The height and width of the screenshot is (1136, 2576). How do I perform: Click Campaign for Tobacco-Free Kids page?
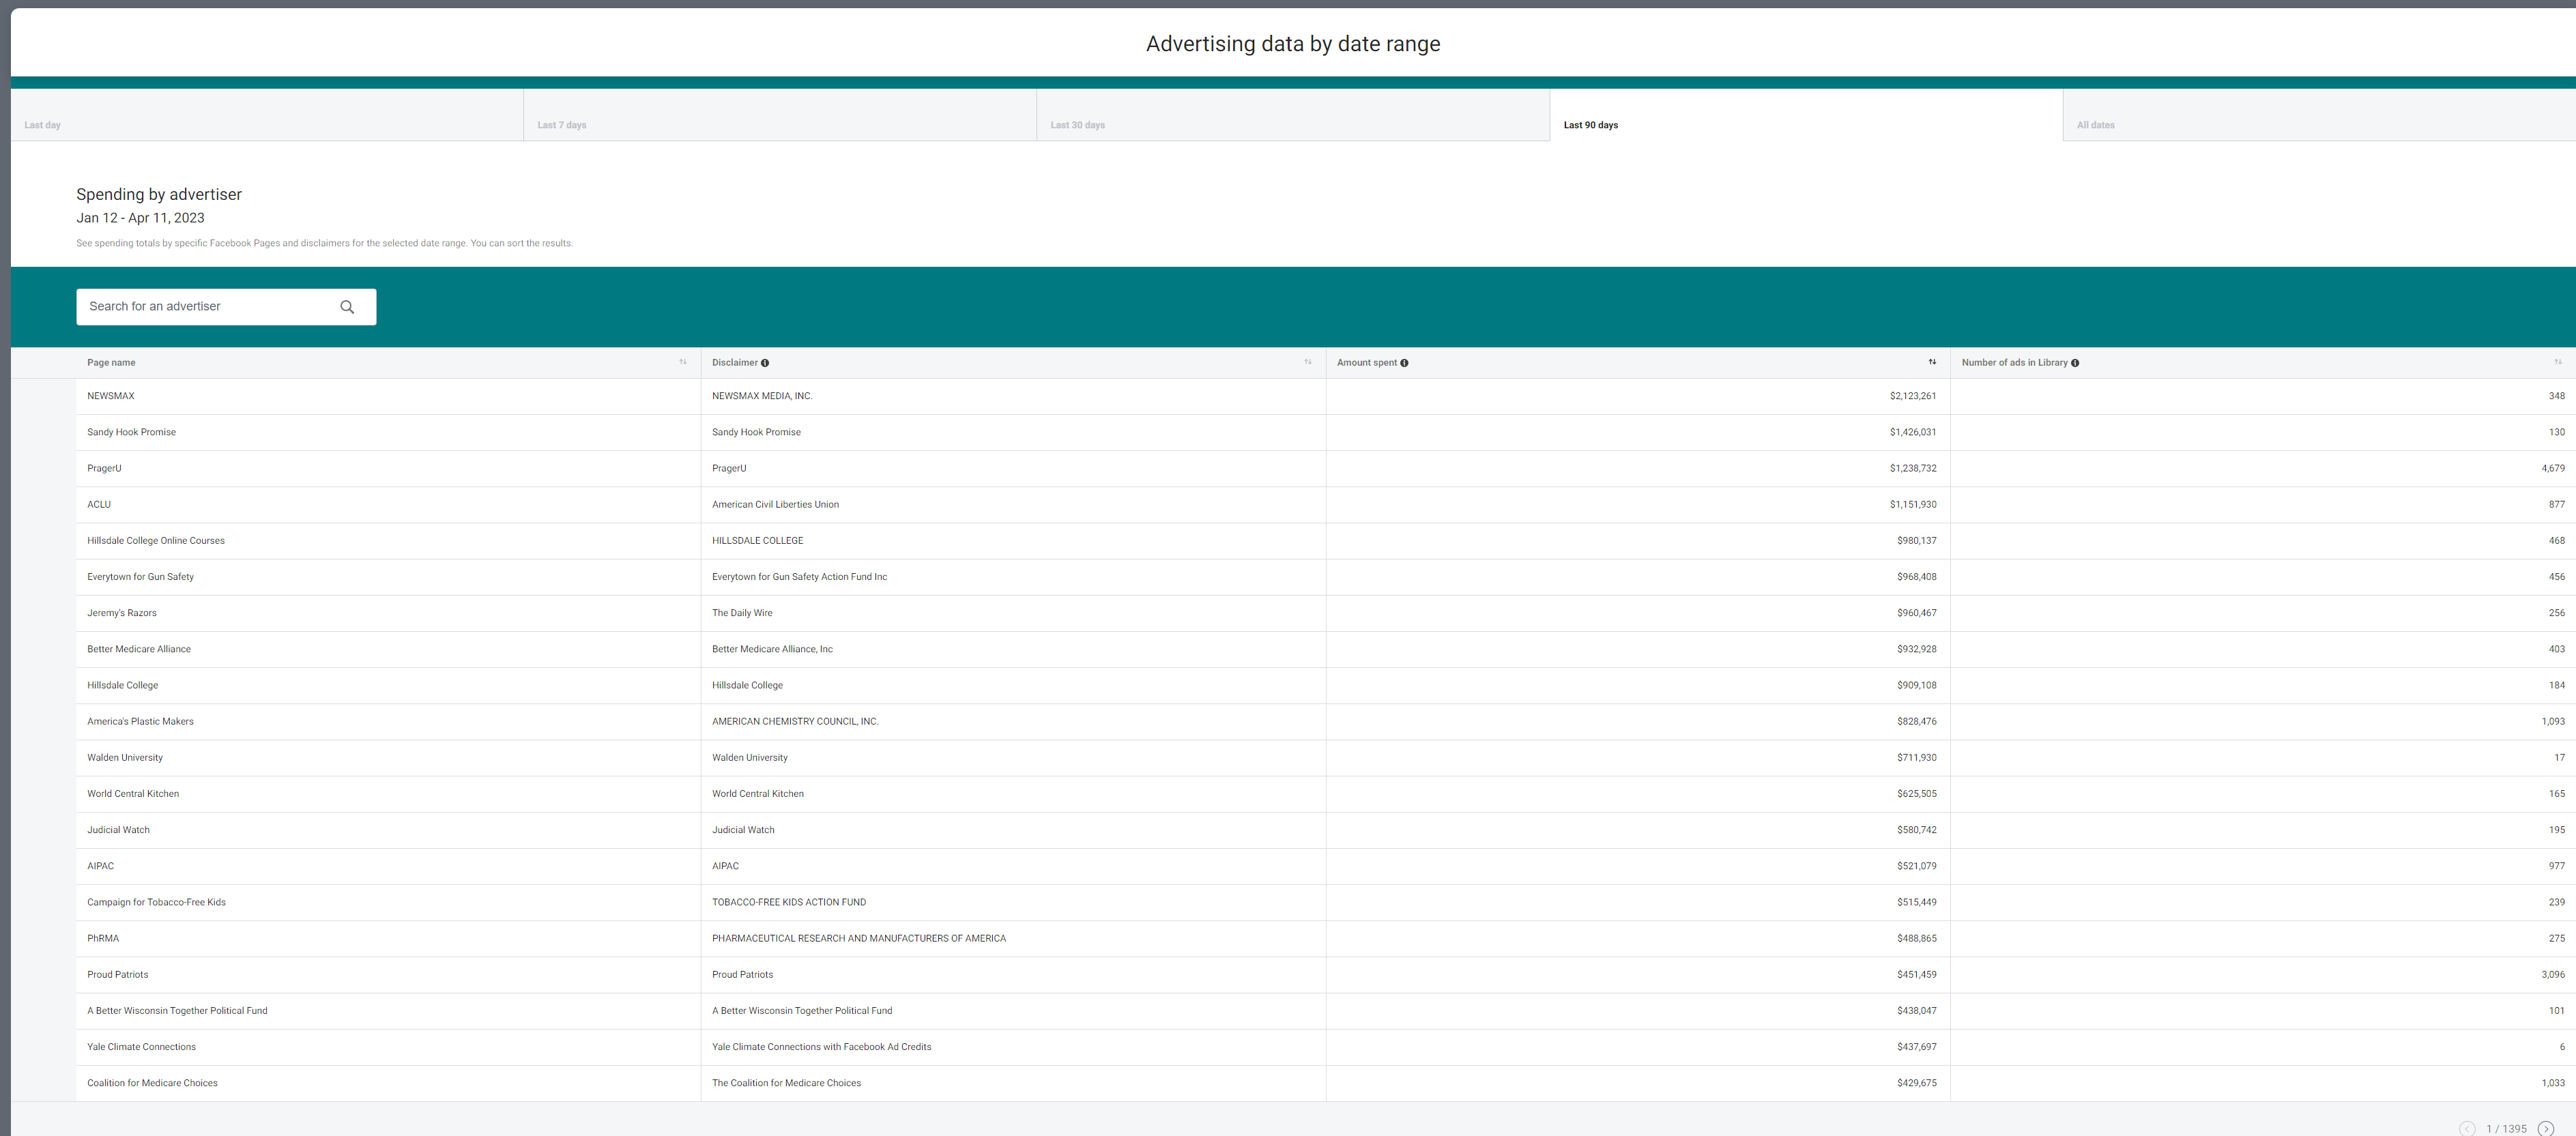(x=156, y=902)
